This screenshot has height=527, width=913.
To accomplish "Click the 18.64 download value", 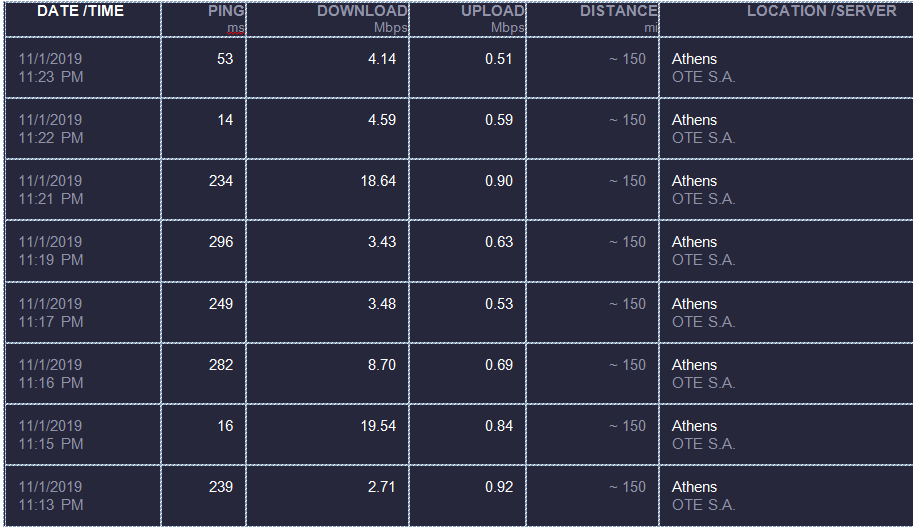I will click(378, 181).
